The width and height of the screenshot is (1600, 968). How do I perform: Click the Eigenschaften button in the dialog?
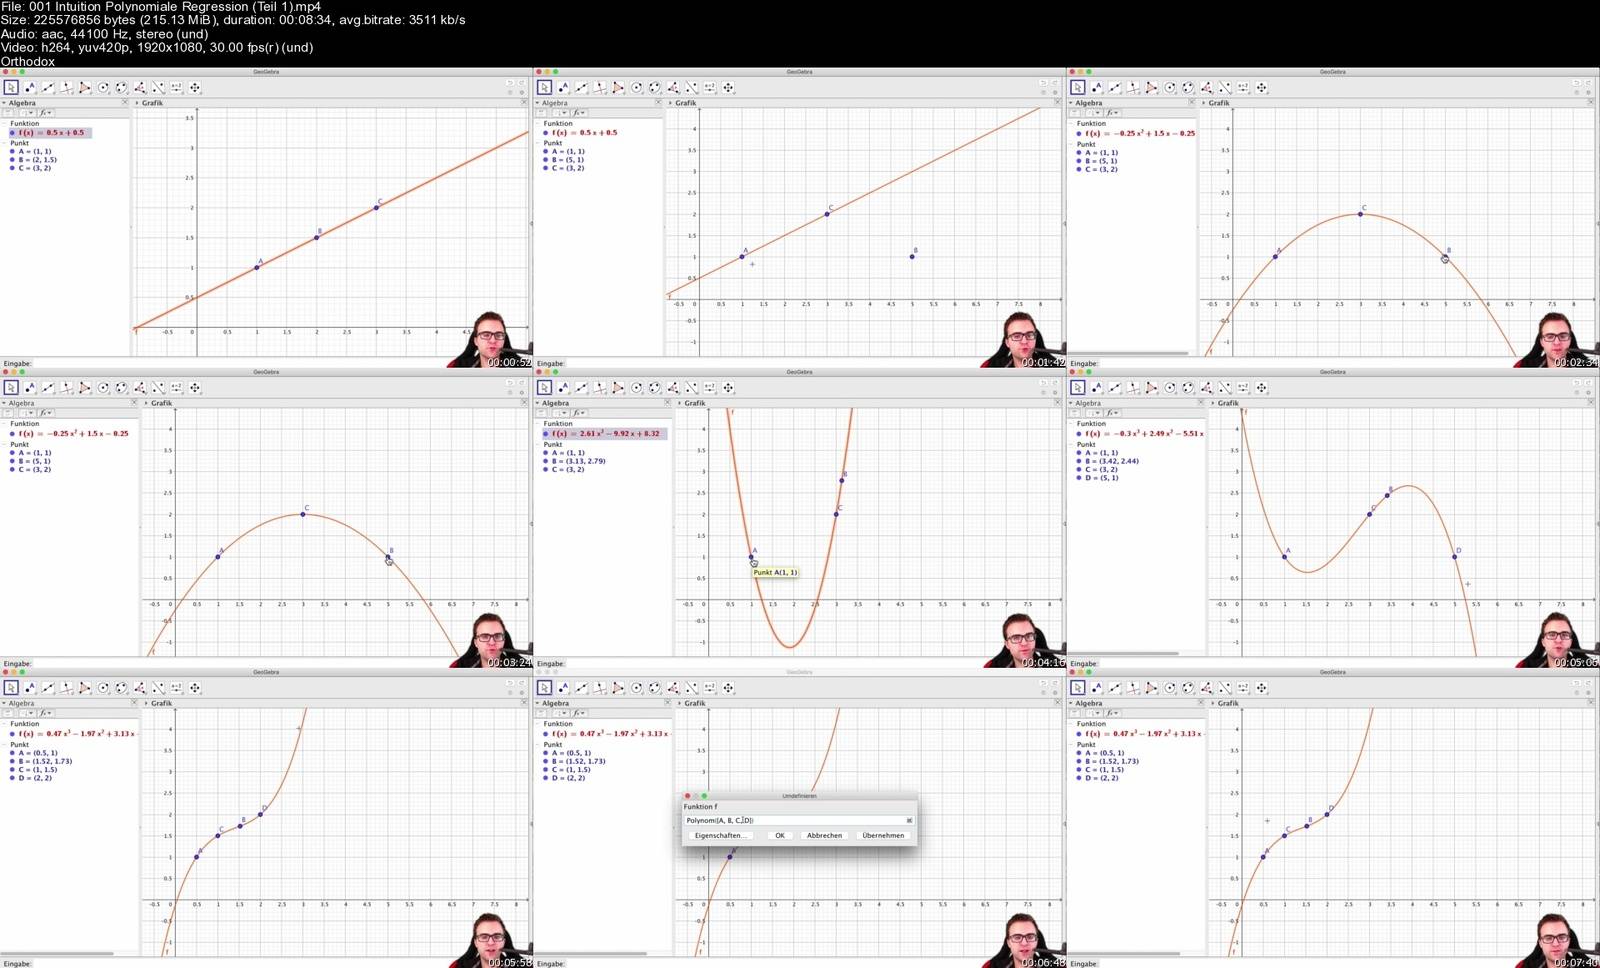click(x=719, y=835)
